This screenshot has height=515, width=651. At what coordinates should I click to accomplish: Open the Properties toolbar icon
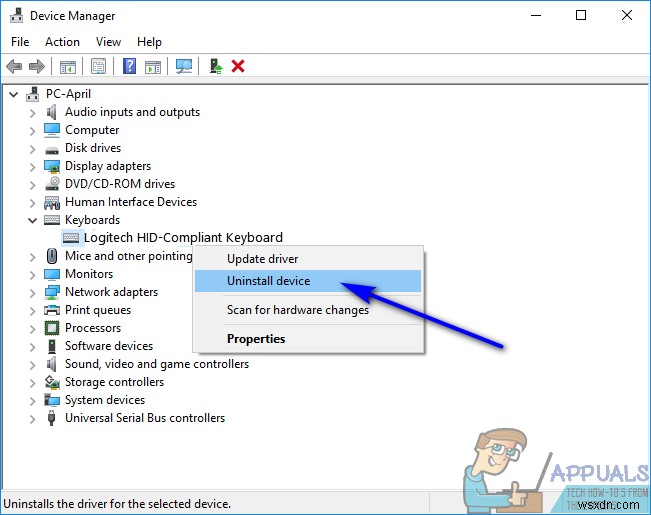[x=98, y=66]
